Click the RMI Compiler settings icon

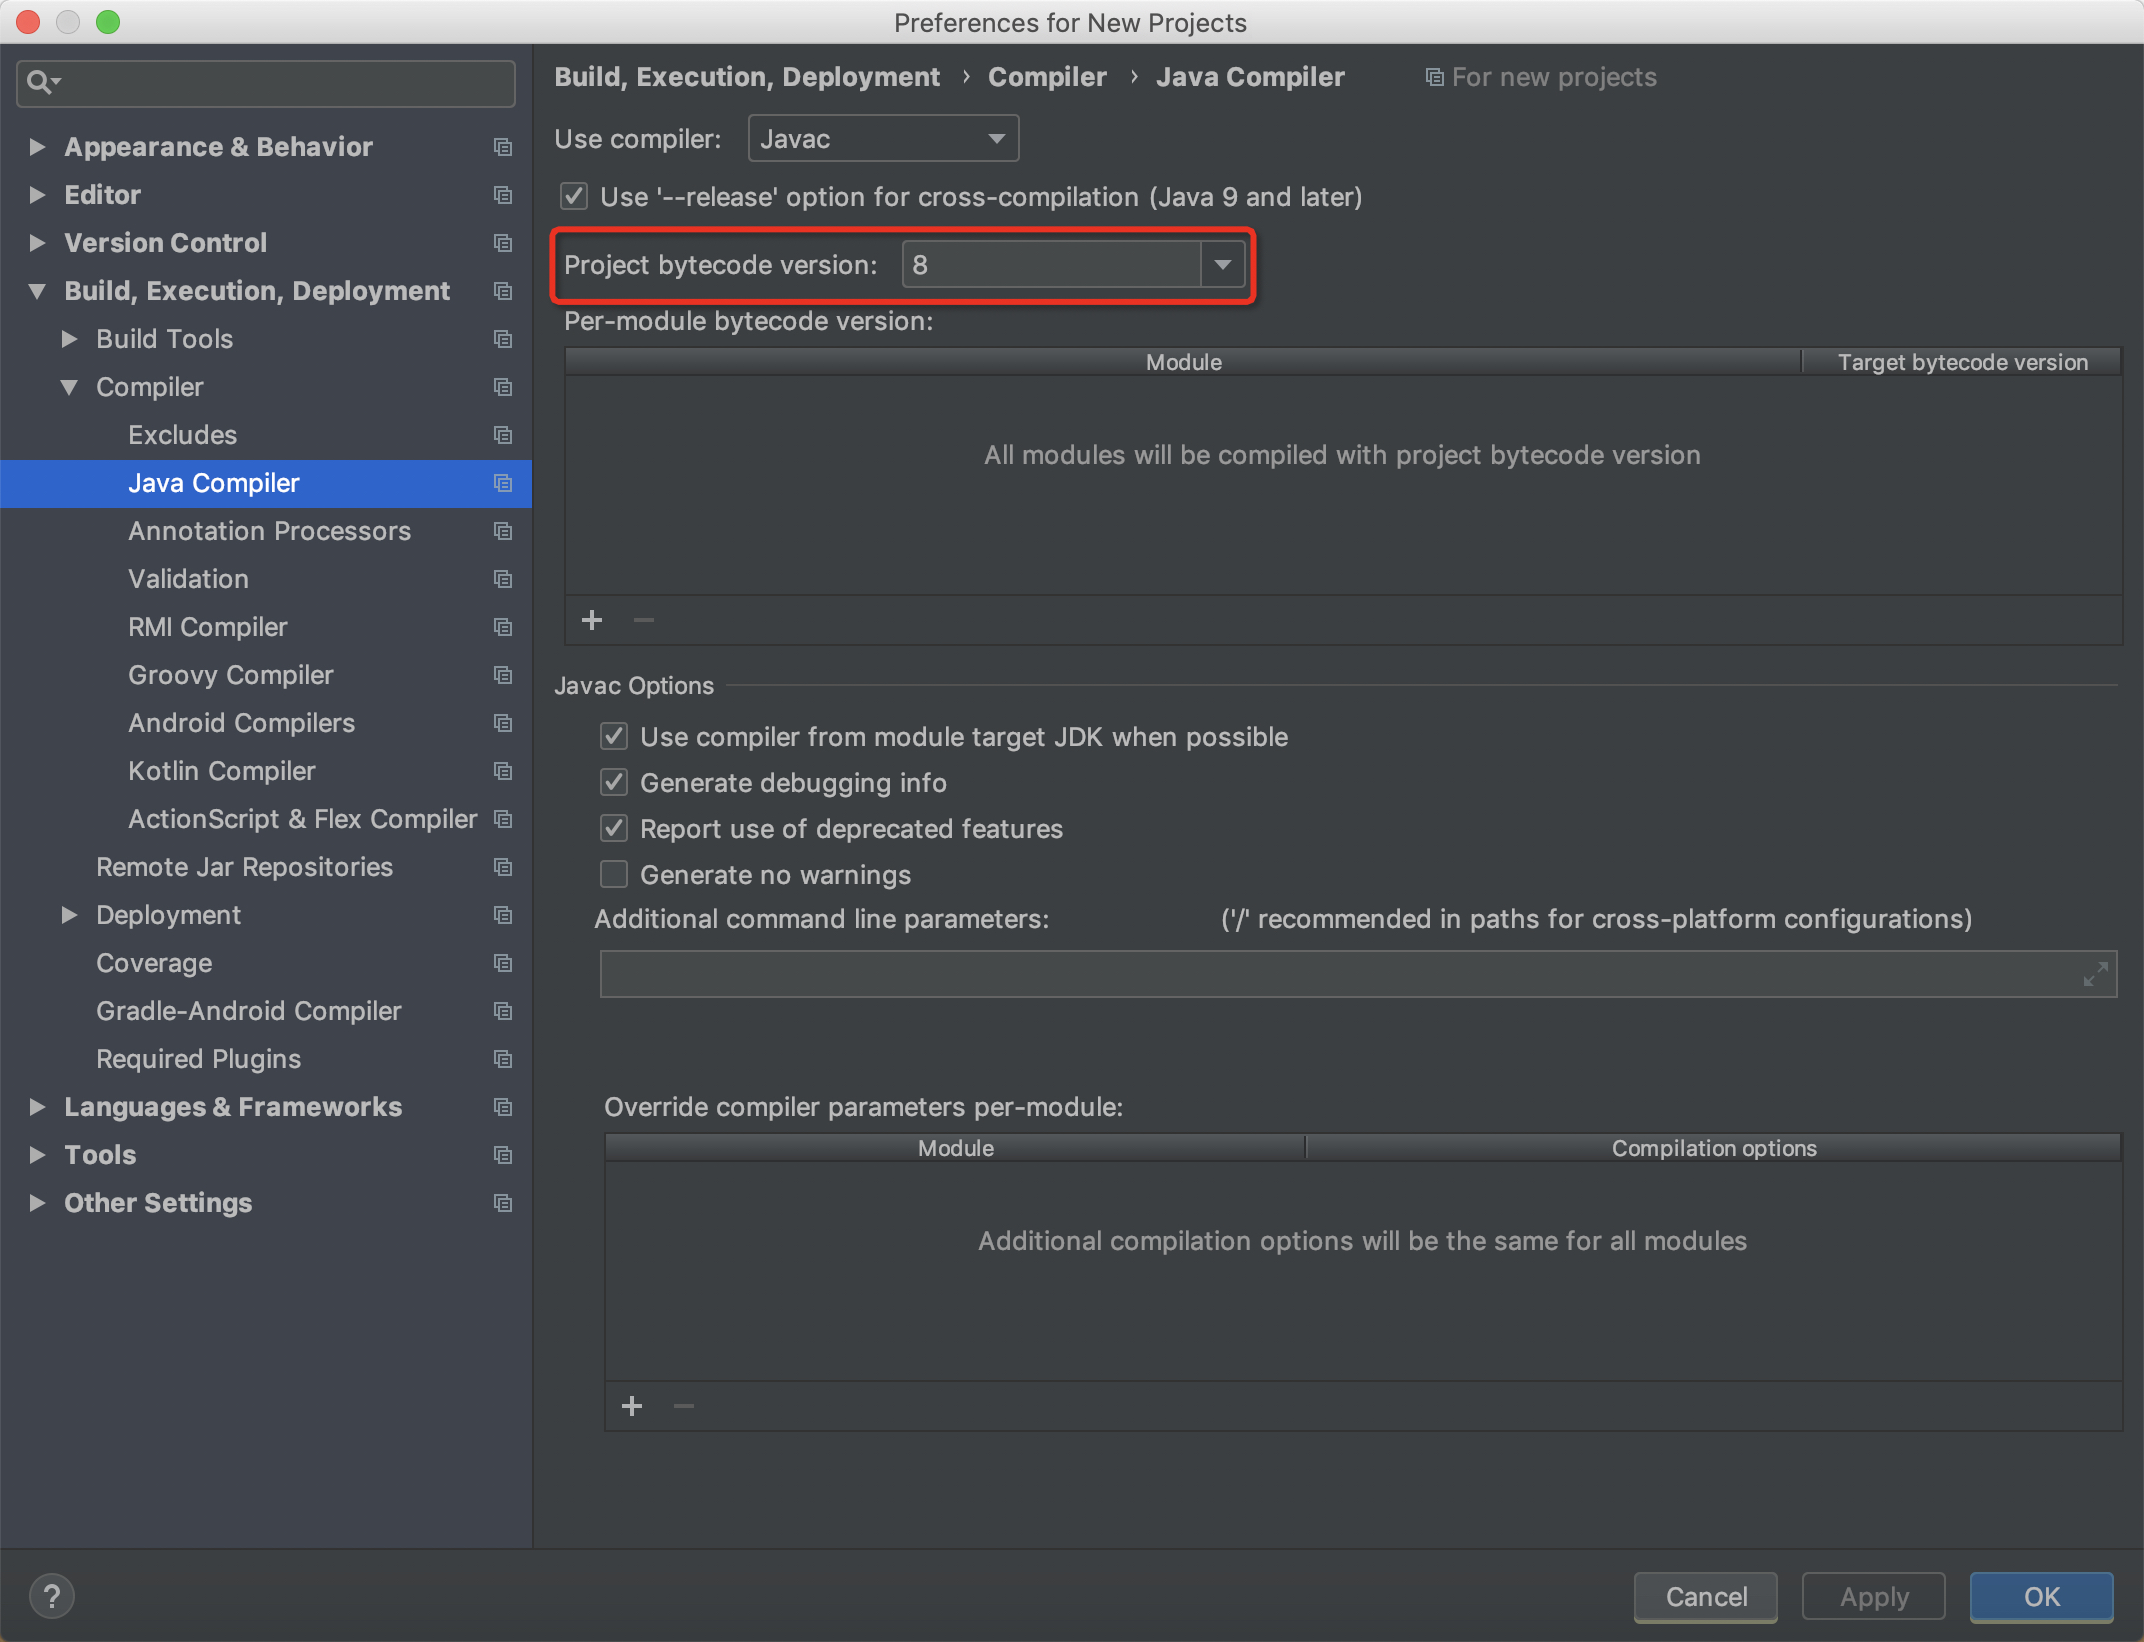502,626
